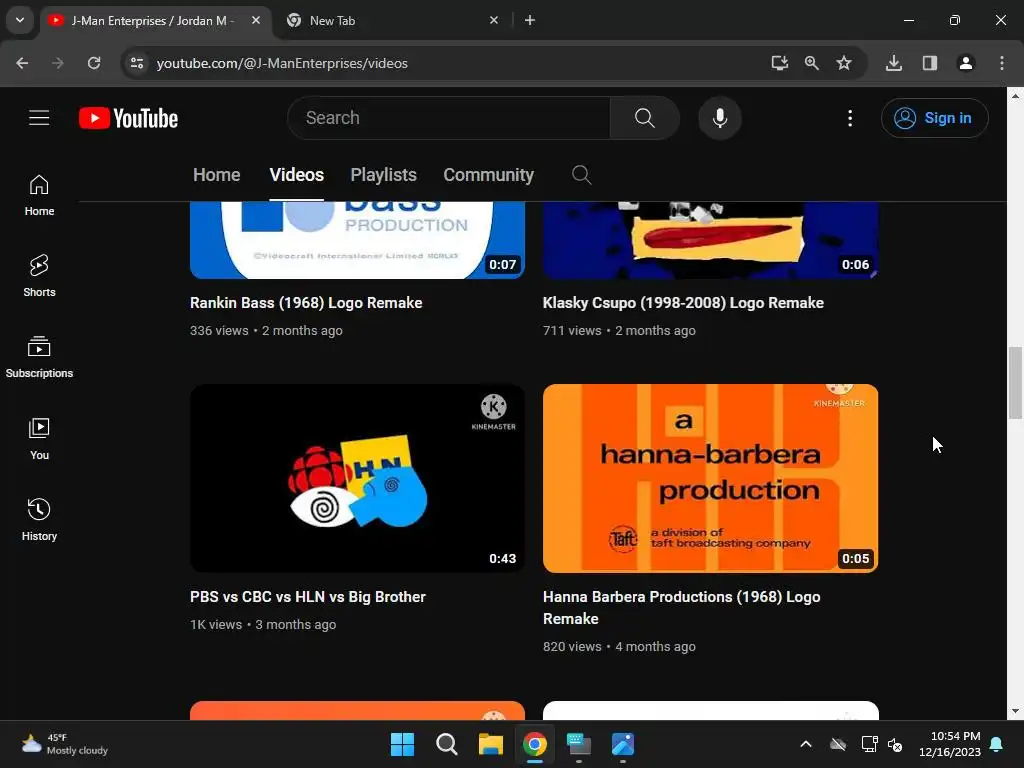This screenshot has height=768, width=1024.
Task: Play the hanna-barbera production thumbnail
Action: coord(711,478)
